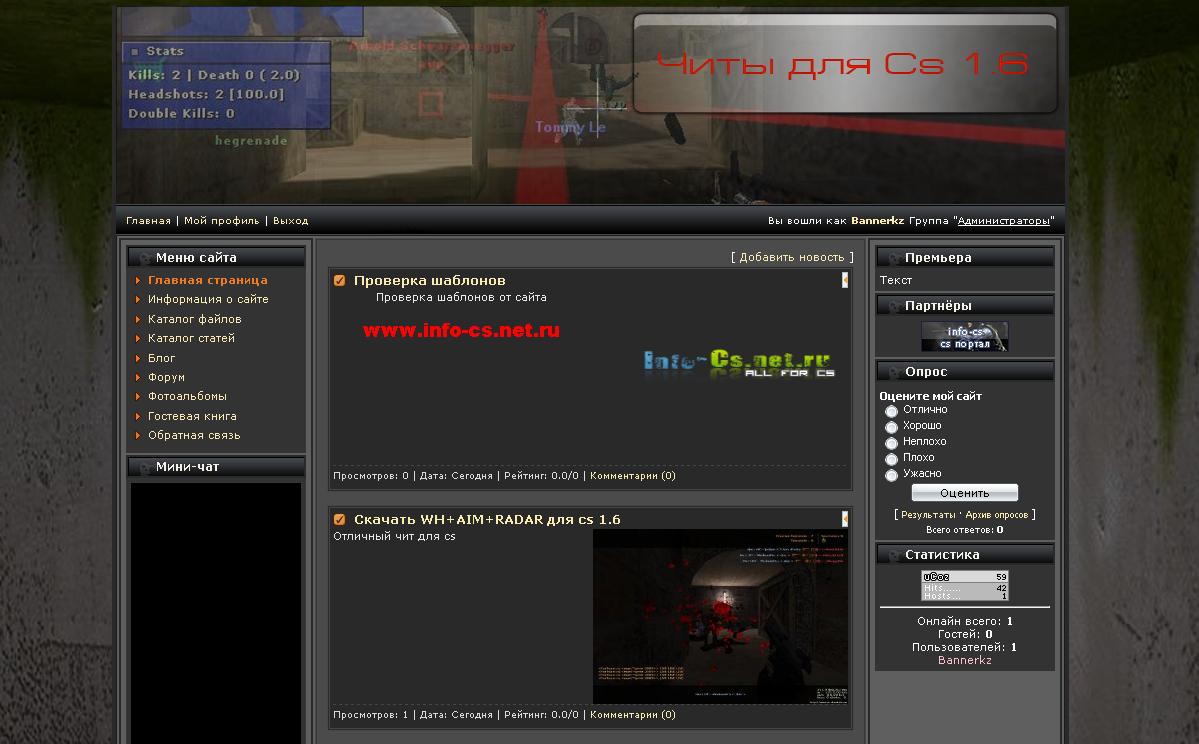
Task: Open the Архив опросов link
Action: click(996, 515)
